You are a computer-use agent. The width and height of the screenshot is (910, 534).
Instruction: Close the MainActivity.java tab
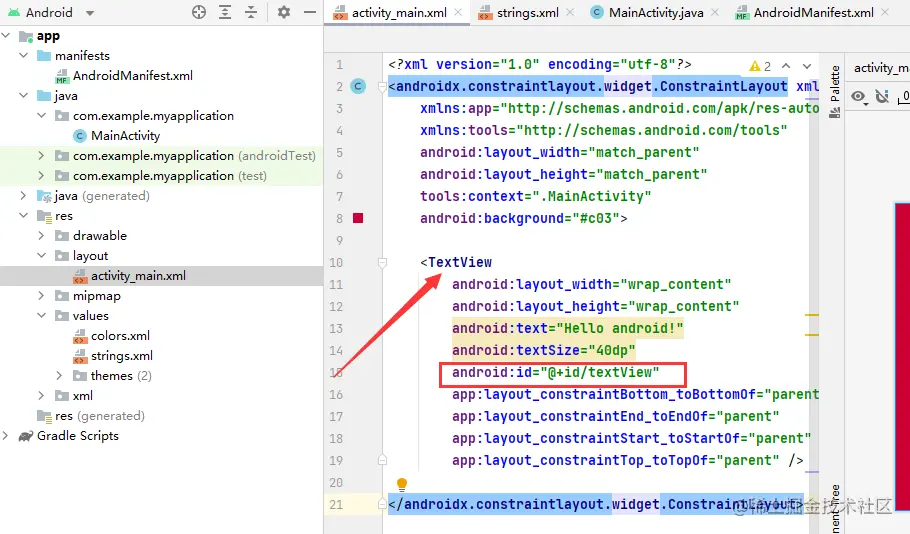tap(715, 12)
